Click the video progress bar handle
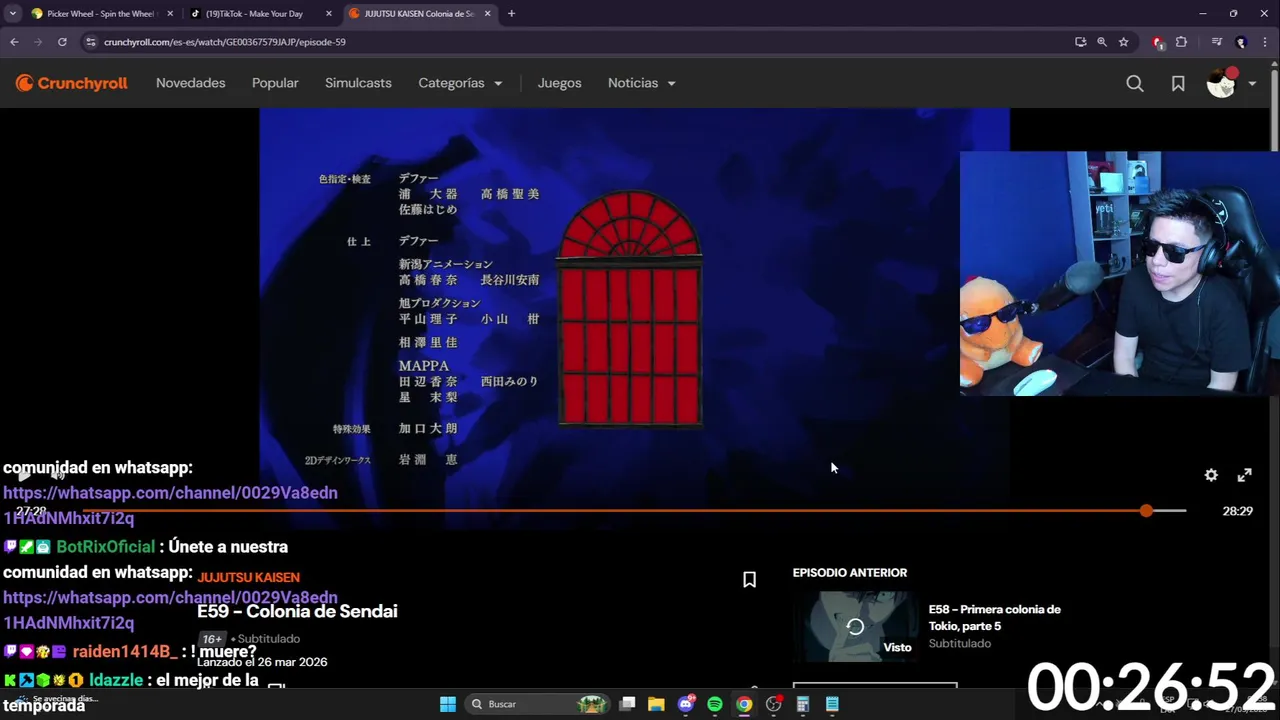Image resolution: width=1280 pixels, height=720 pixels. (1146, 511)
